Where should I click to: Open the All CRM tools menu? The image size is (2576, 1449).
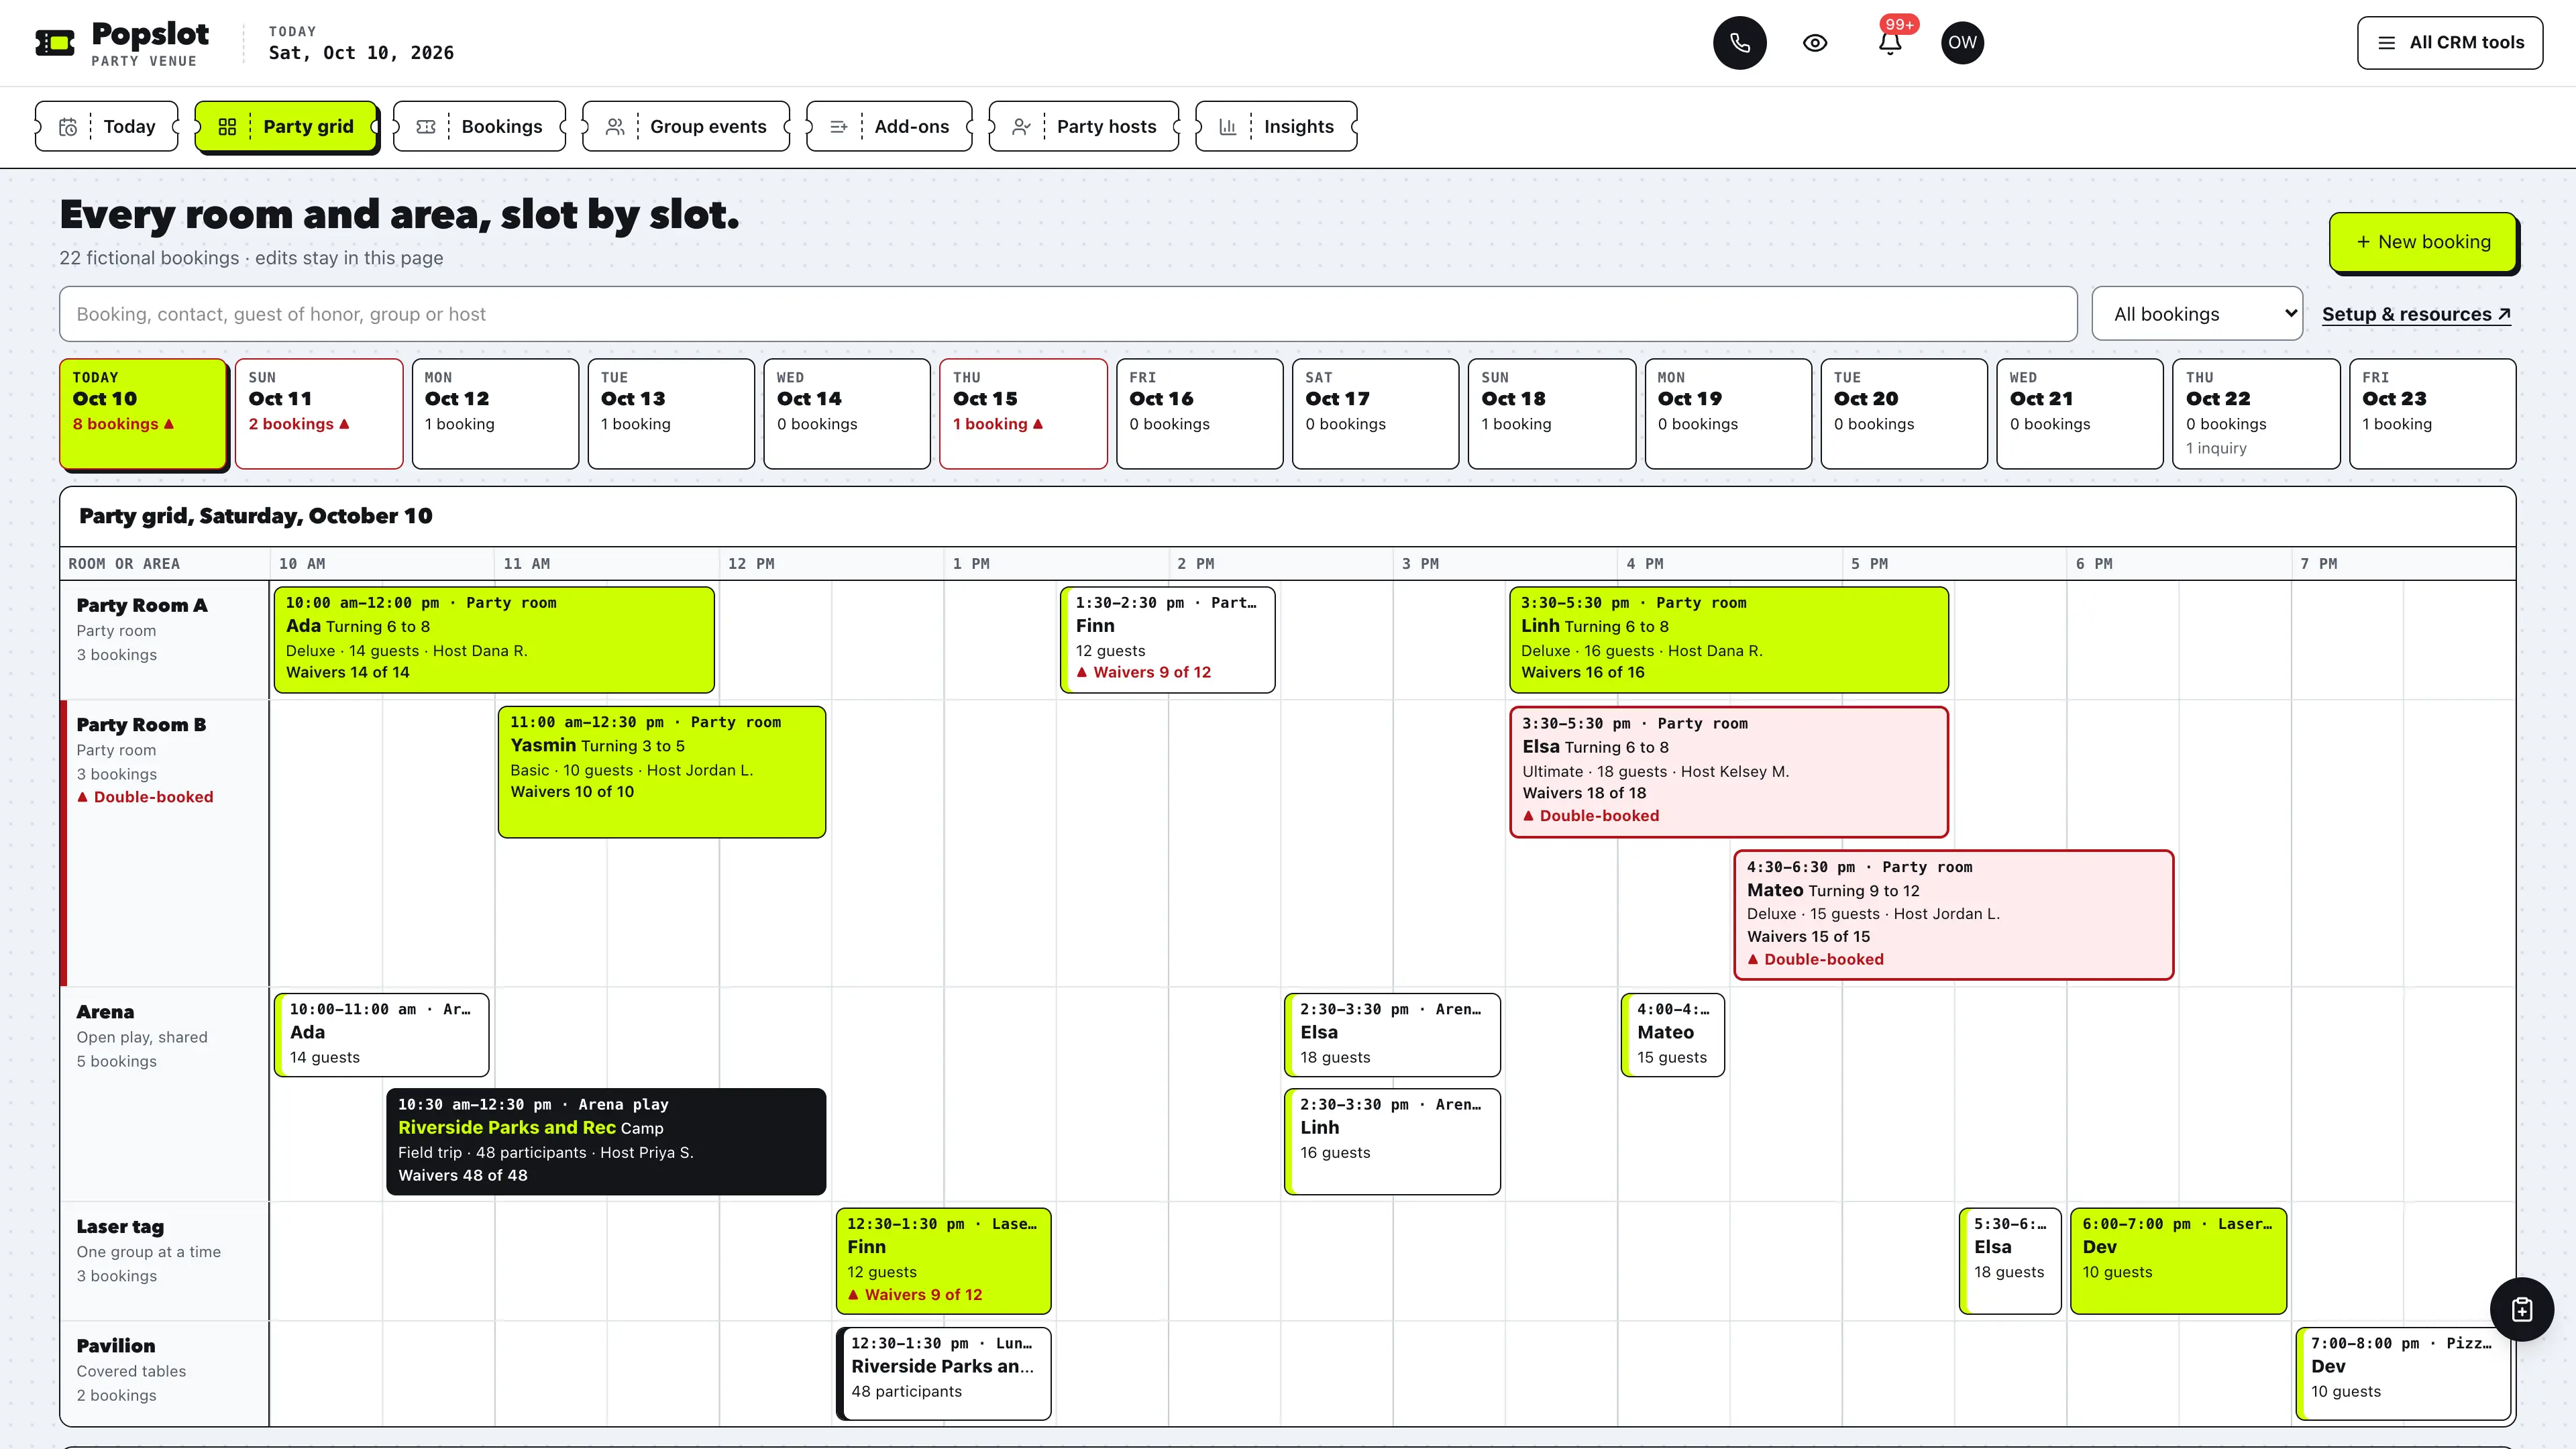click(x=2449, y=43)
